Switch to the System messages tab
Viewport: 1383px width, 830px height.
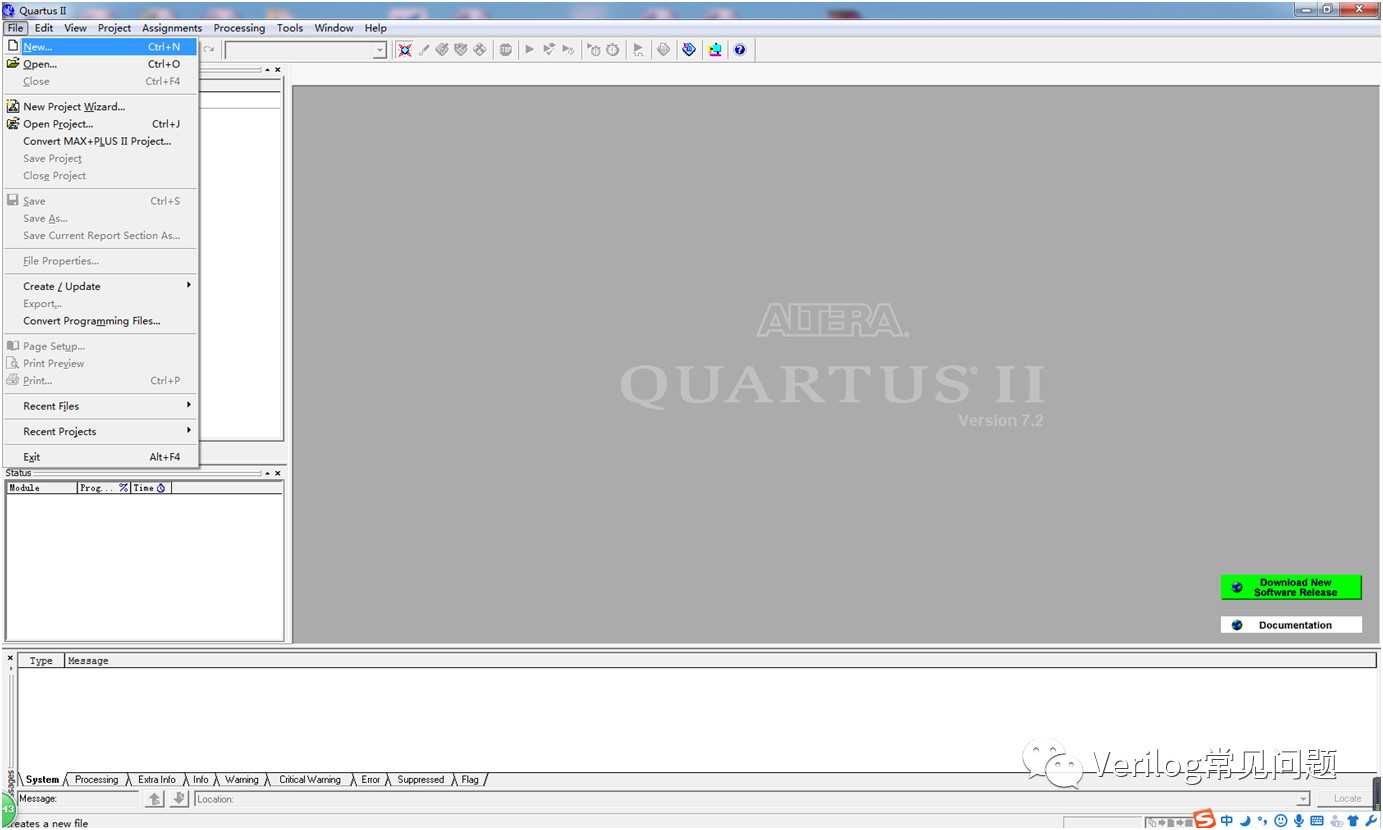click(43, 780)
